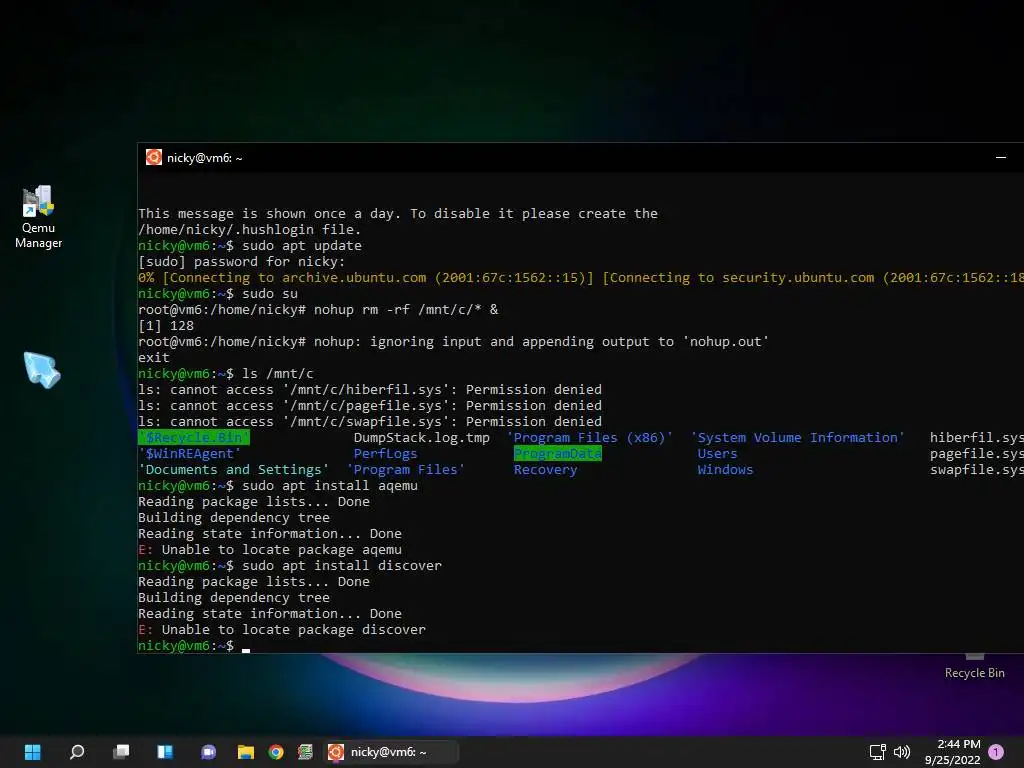Image resolution: width=1024 pixels, height=768 pixels.
Task: Click 'Program Files' without x86 in listing
Action: [406, 470]
